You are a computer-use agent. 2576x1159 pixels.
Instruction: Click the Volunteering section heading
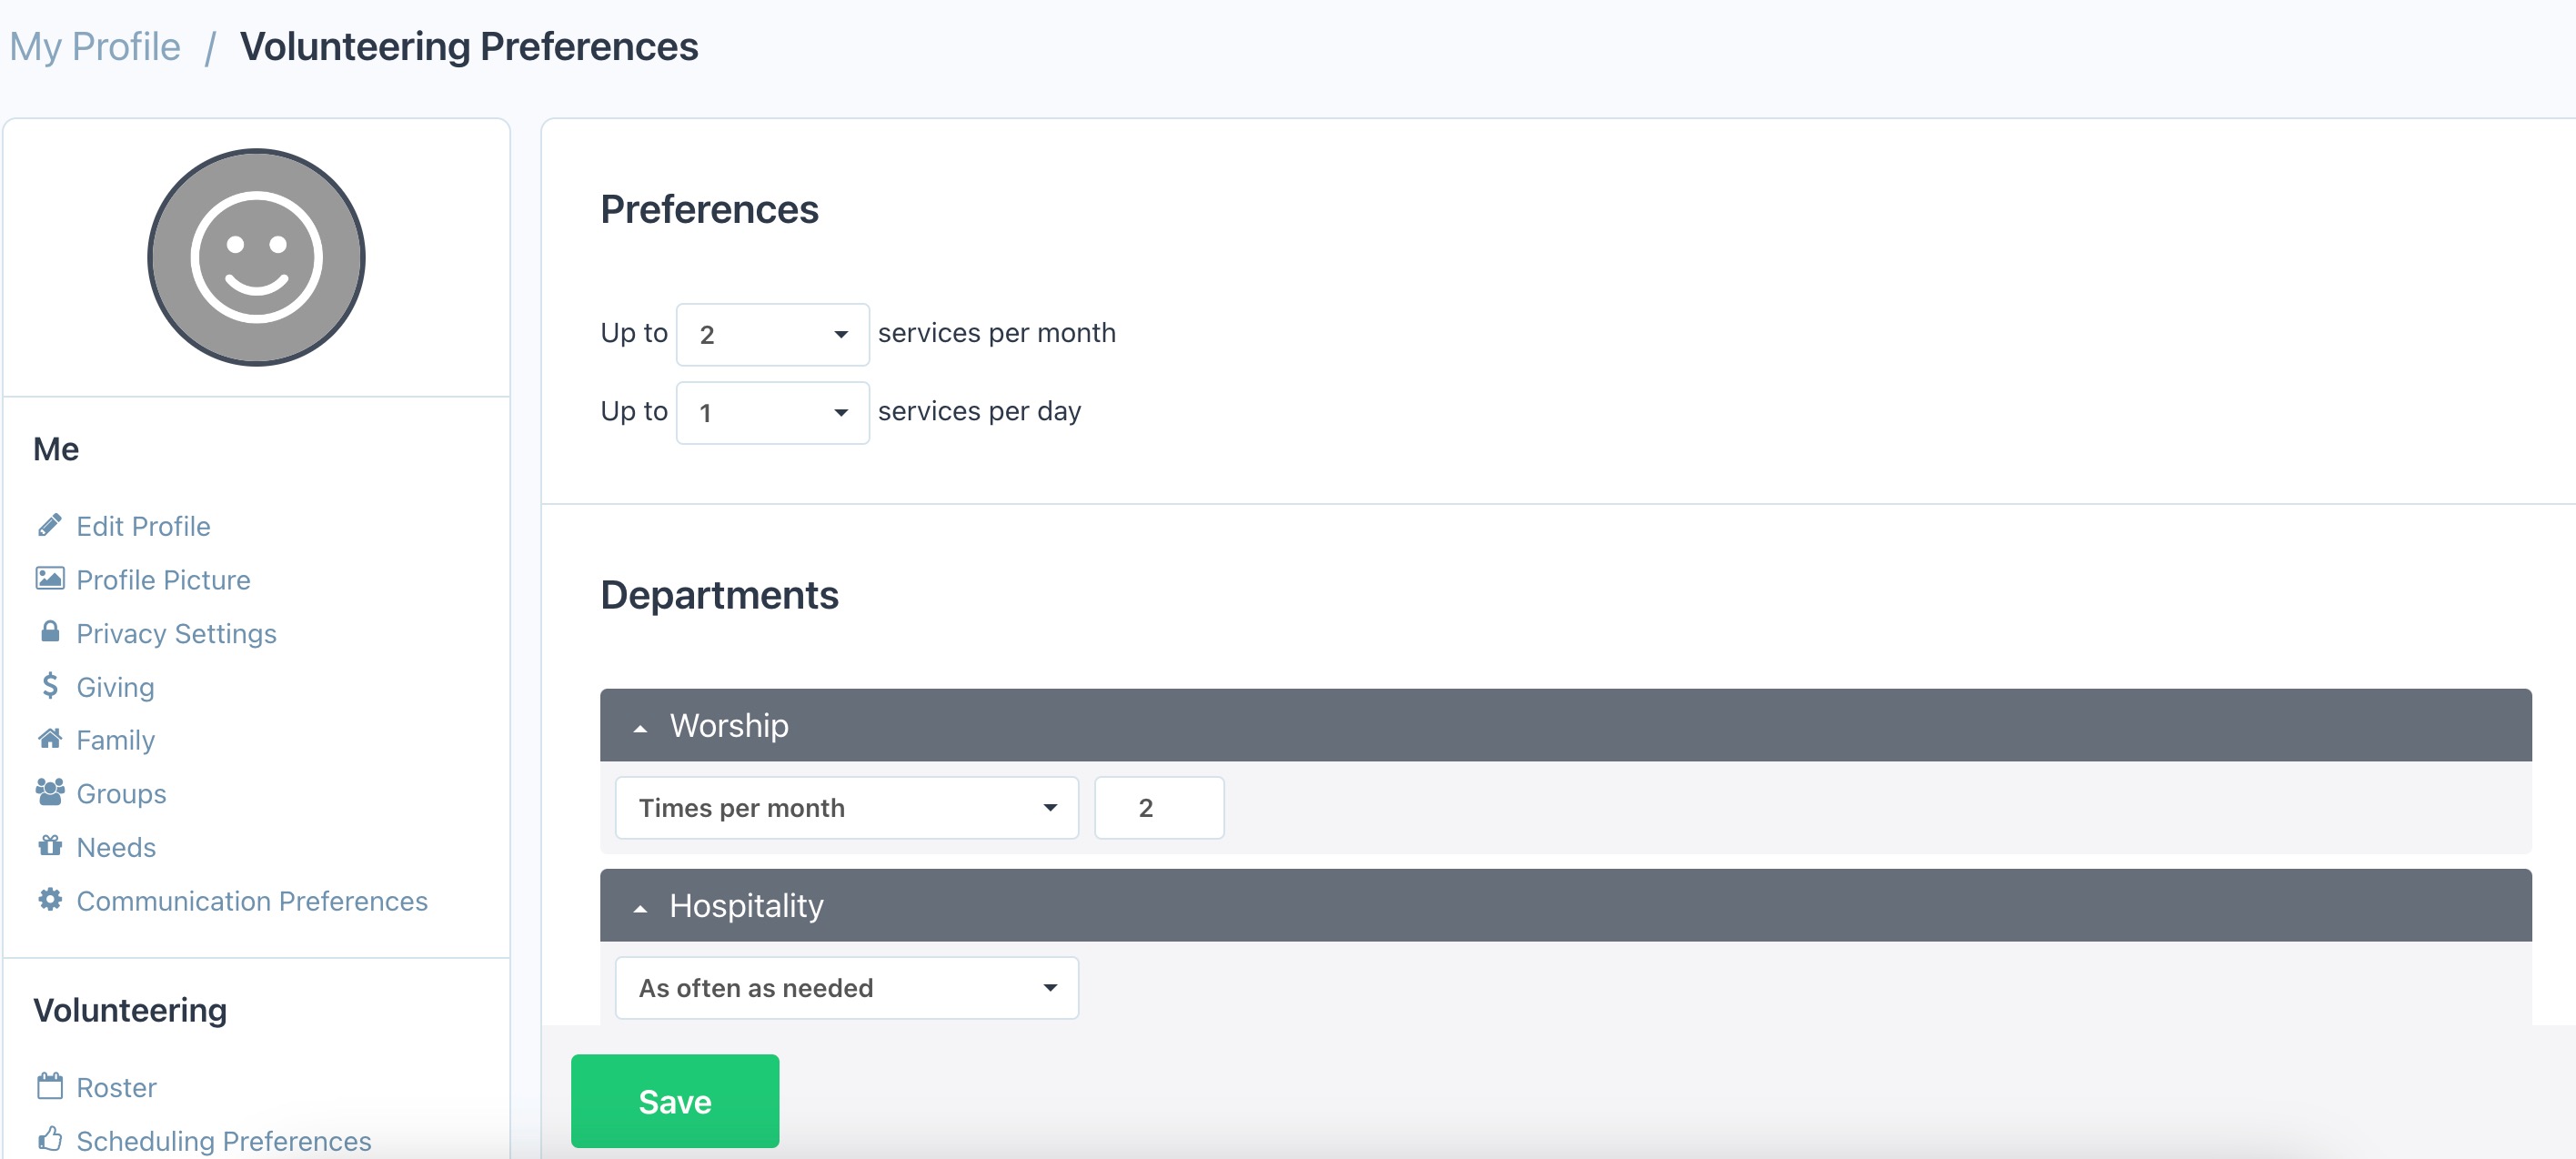coord(130,1010)
